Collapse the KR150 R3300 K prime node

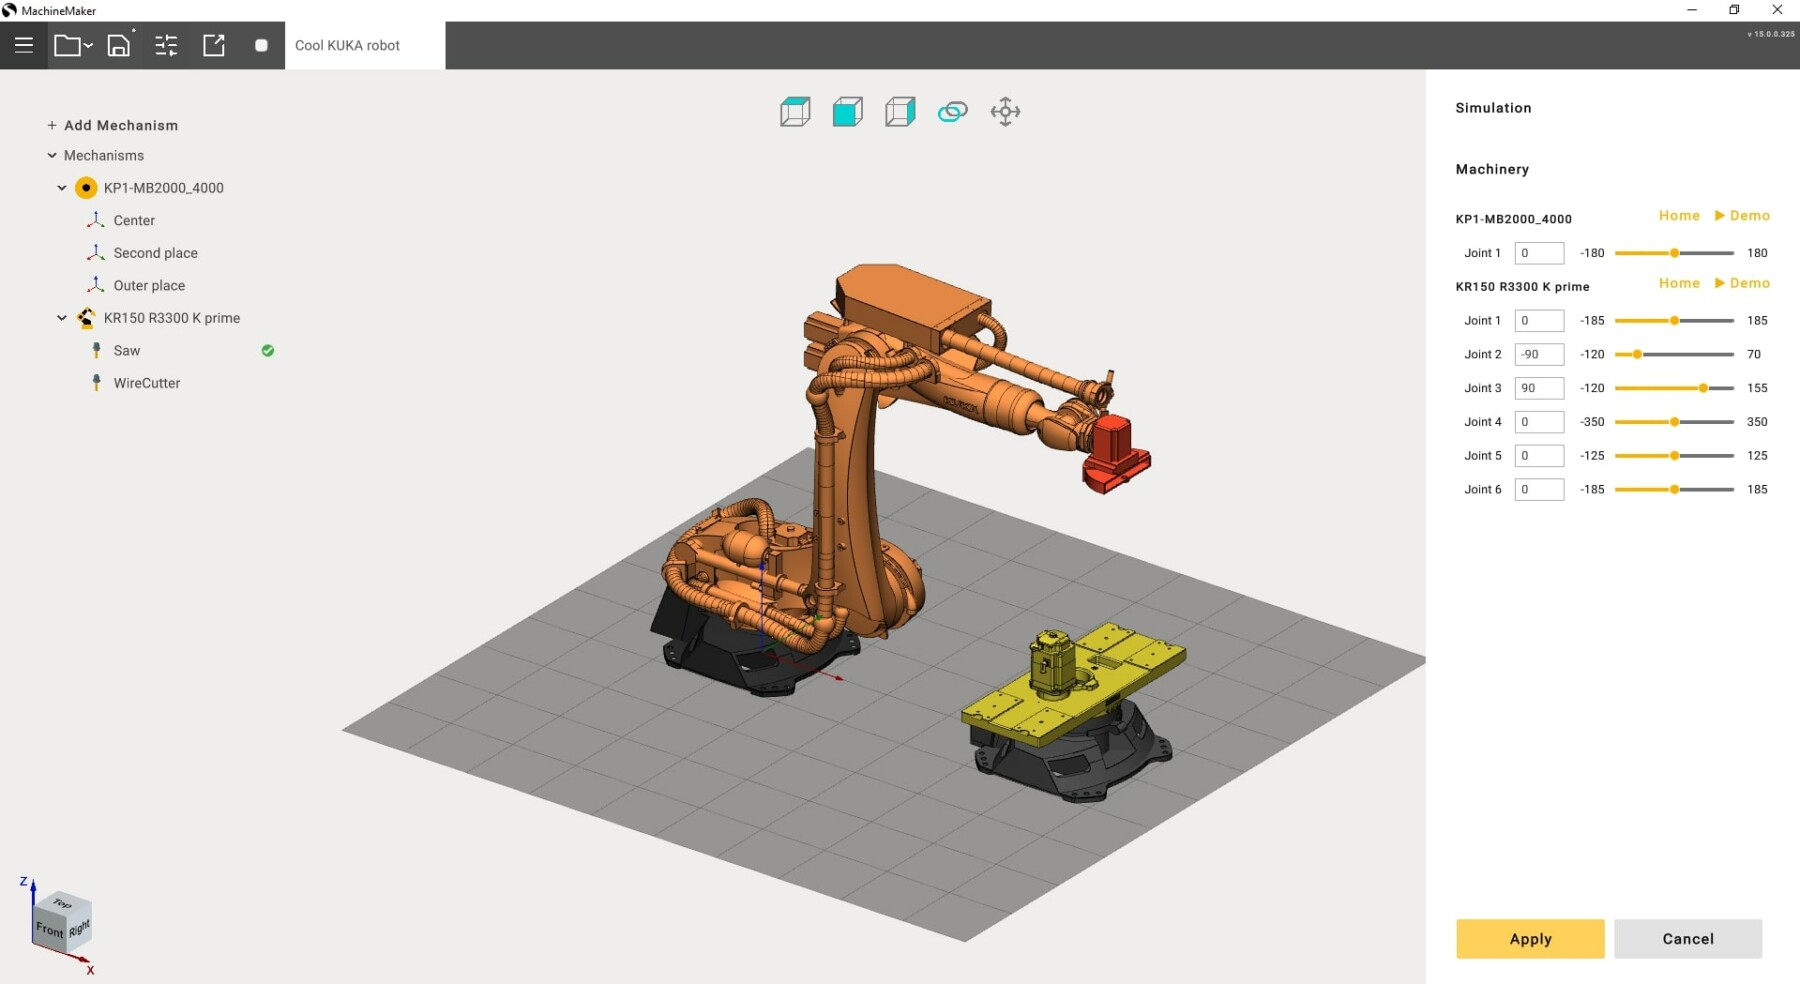[62, 317]
